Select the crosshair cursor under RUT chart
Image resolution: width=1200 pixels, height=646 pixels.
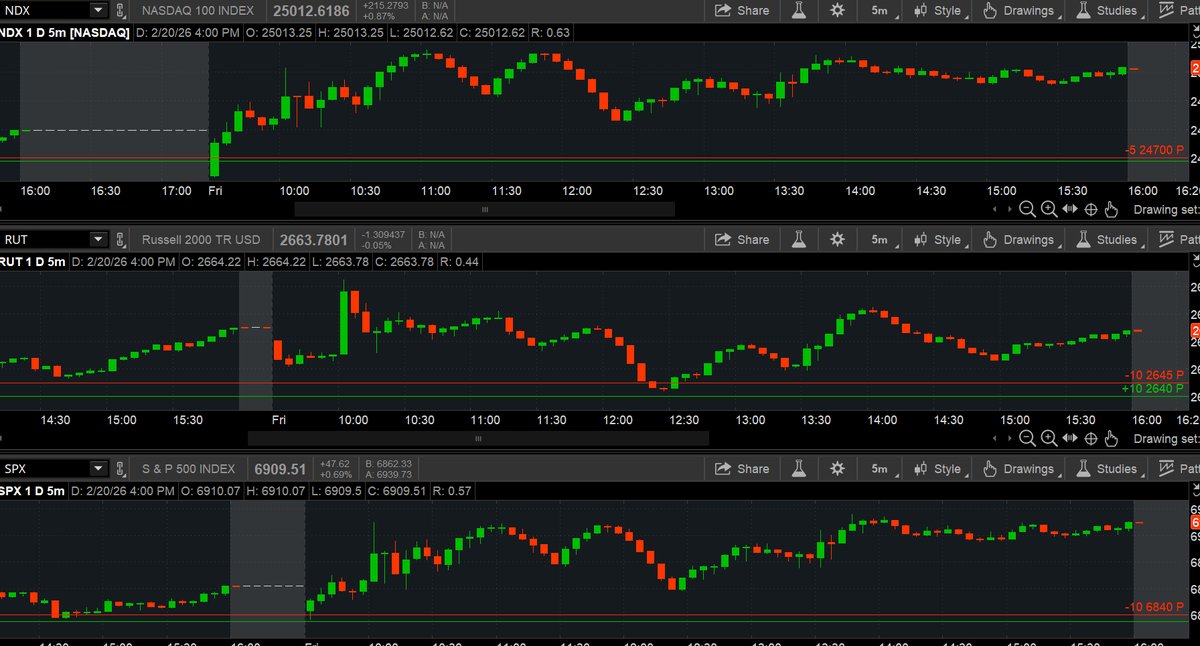tap(1091, 438)
